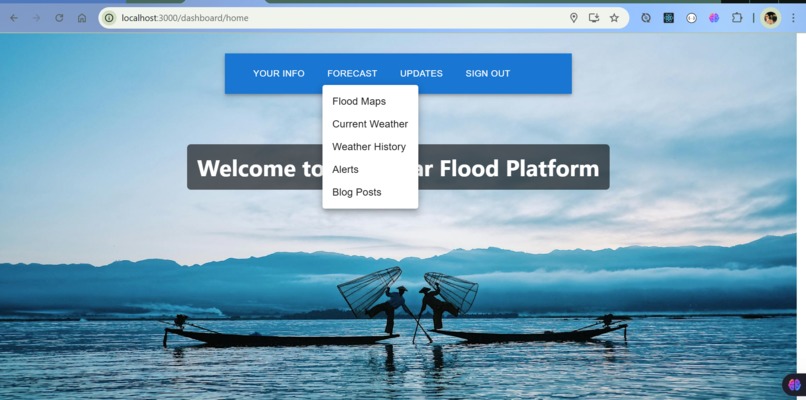The width and height of the screenshot is (806, 400).
Task: Open the Chrome three-dot menu
Action: point(793,18)
